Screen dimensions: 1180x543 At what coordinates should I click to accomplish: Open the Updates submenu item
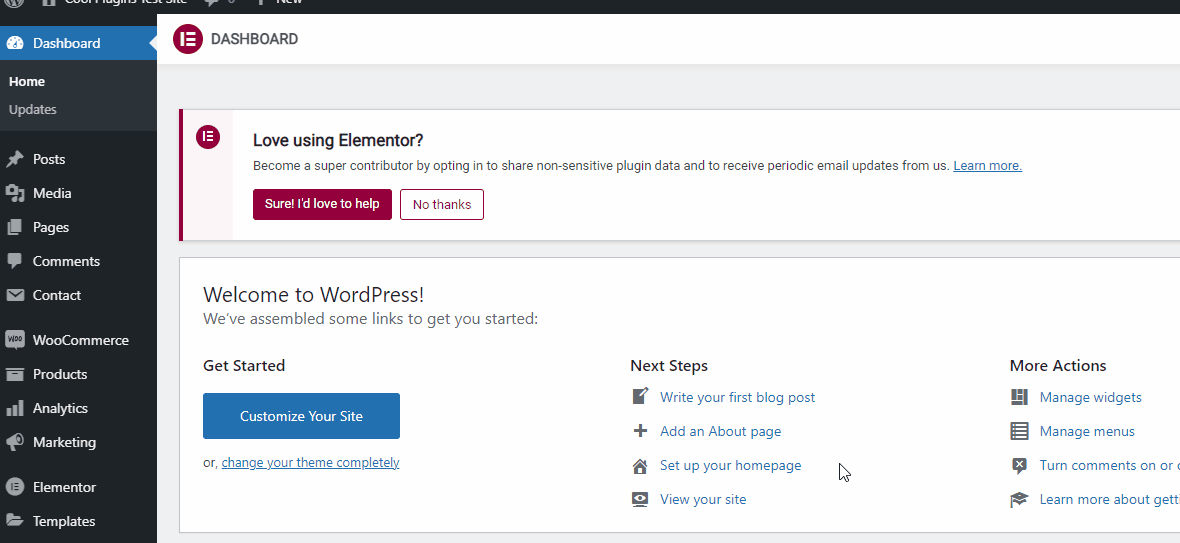[32, 109]
